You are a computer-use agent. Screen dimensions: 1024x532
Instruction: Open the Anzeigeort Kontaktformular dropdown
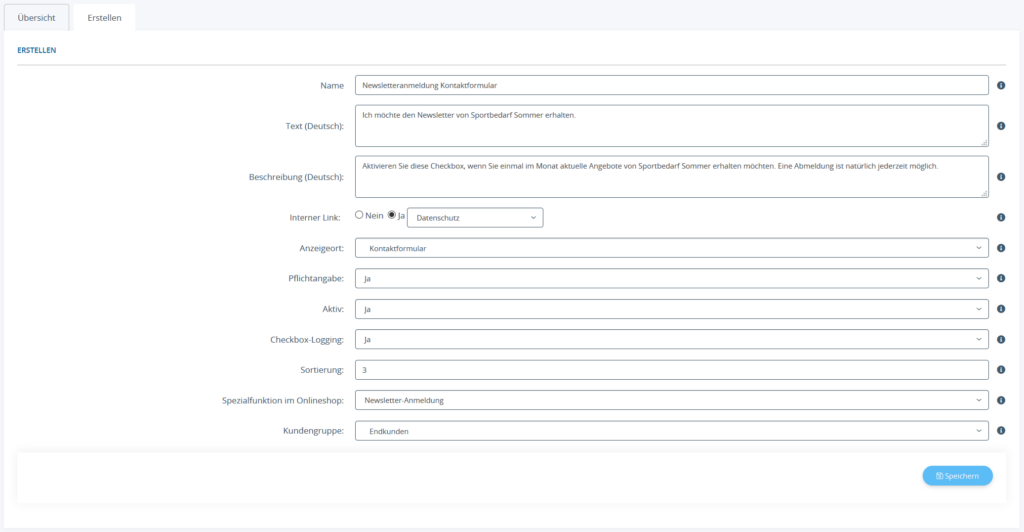click(671, 248)
